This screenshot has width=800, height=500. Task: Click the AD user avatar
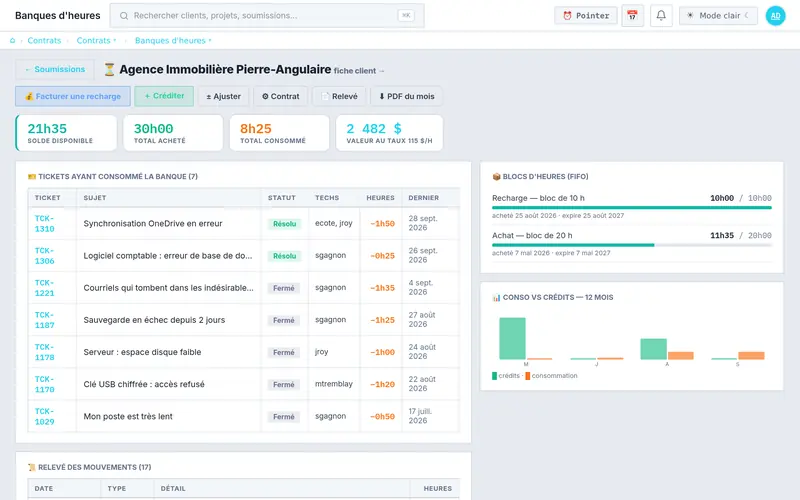pyautogui.click(x=775, y=16)
